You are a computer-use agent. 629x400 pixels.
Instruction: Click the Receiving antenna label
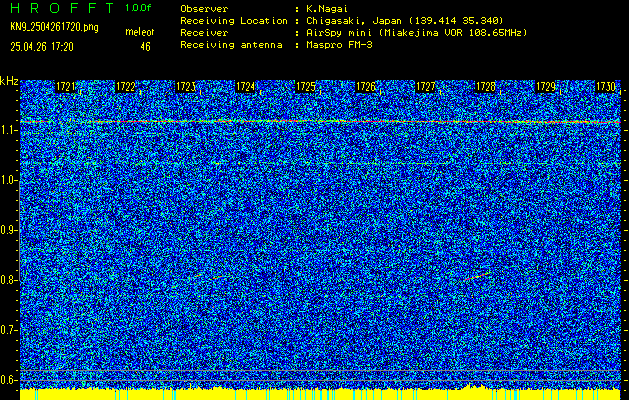231,45
